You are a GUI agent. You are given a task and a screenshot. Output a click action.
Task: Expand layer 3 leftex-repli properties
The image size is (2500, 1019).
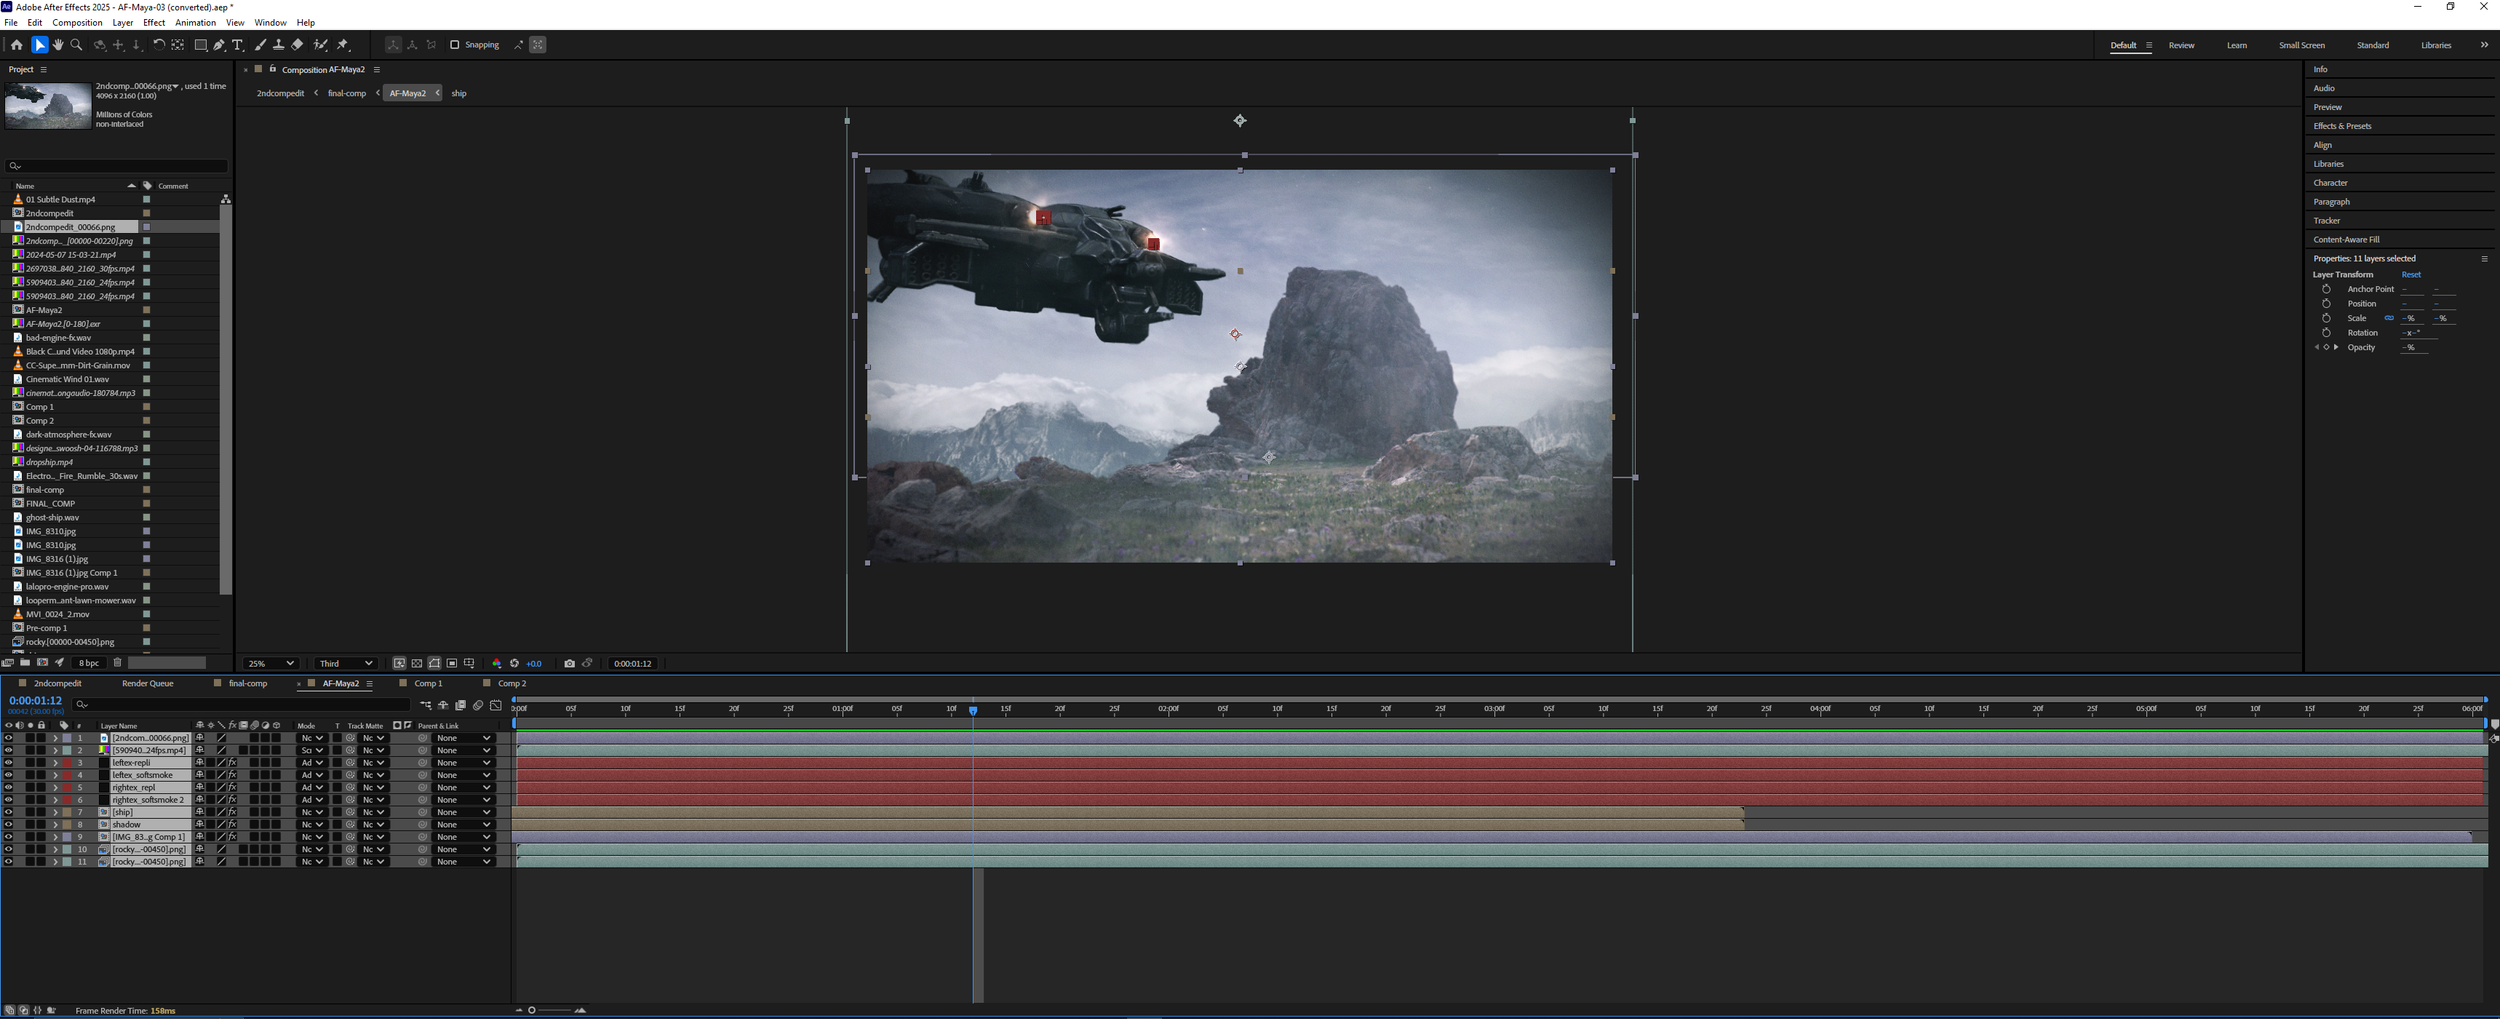(55, 763)
